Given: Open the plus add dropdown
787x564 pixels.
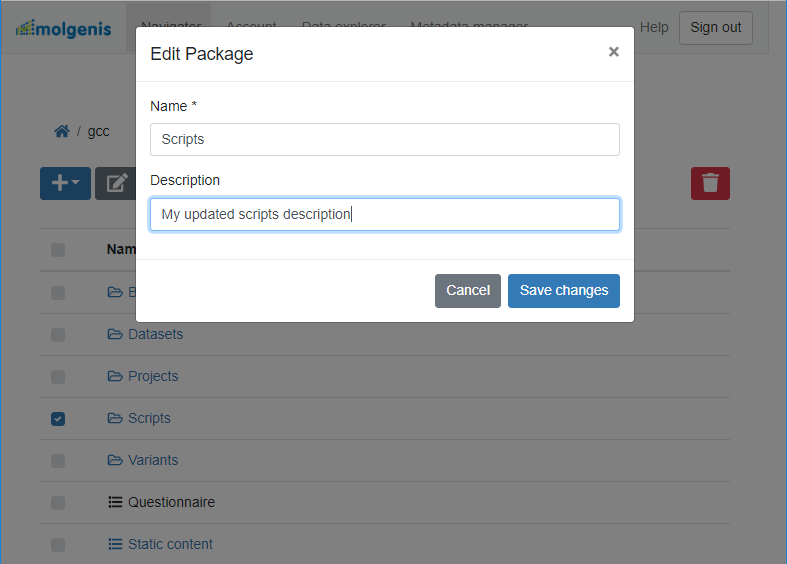Looking at the screenshot, I should point(65,183).
